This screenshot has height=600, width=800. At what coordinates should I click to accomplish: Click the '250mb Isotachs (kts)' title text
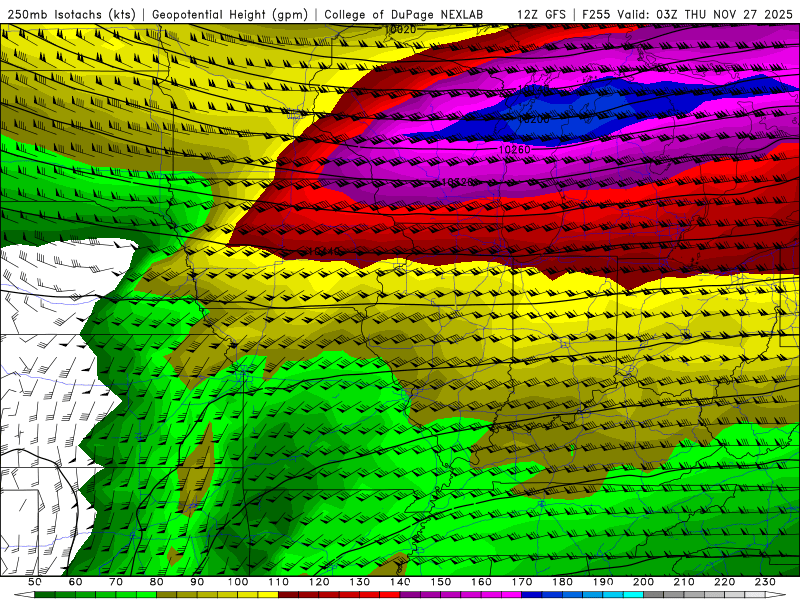(71, 15)
